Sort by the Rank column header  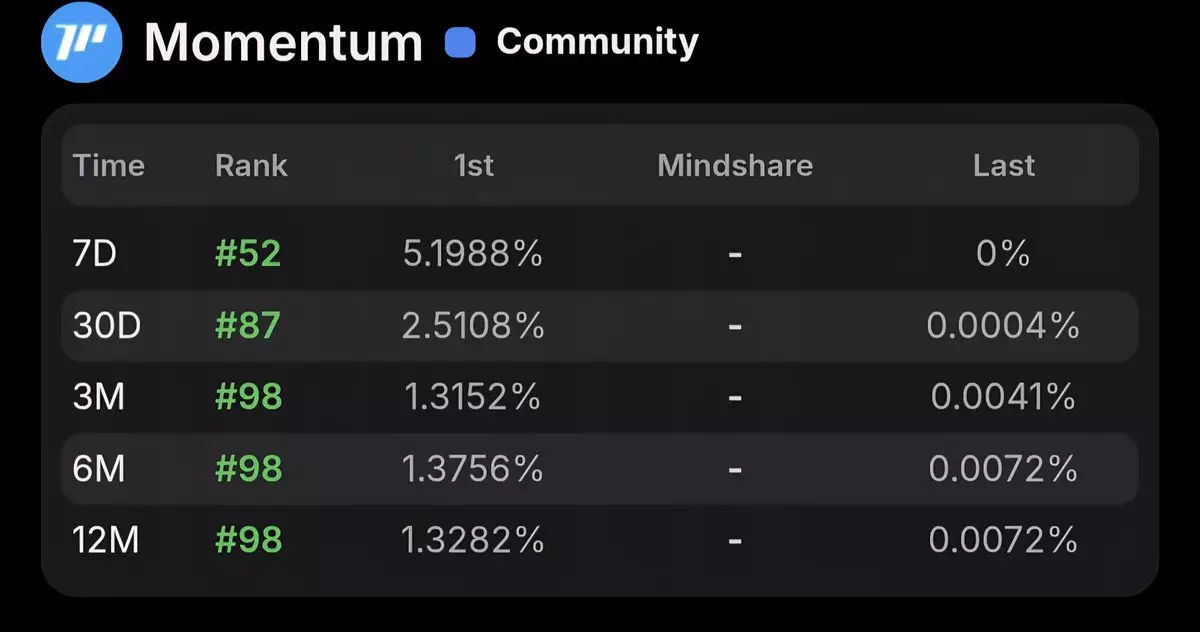tap(251, 165)
